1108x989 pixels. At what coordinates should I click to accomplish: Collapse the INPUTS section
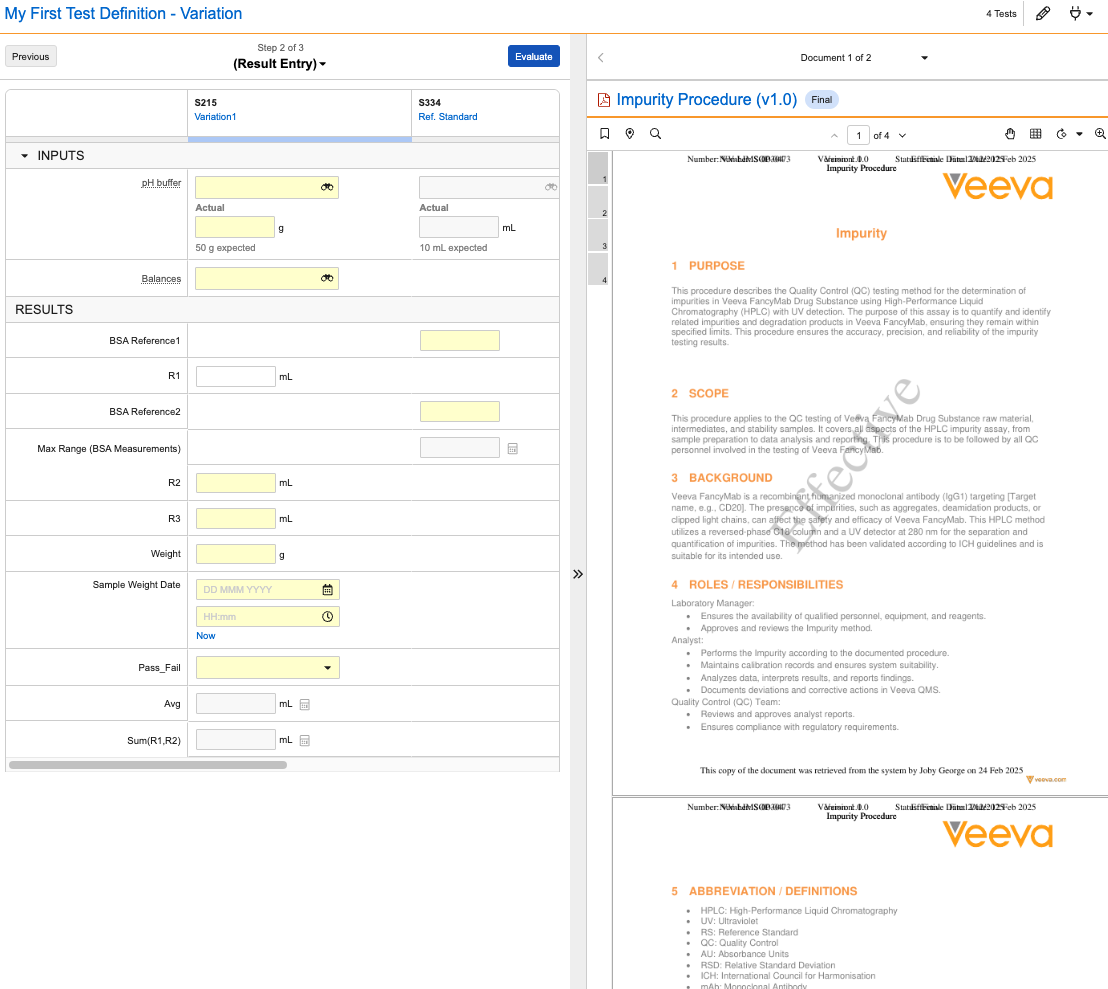coord(25,155)
